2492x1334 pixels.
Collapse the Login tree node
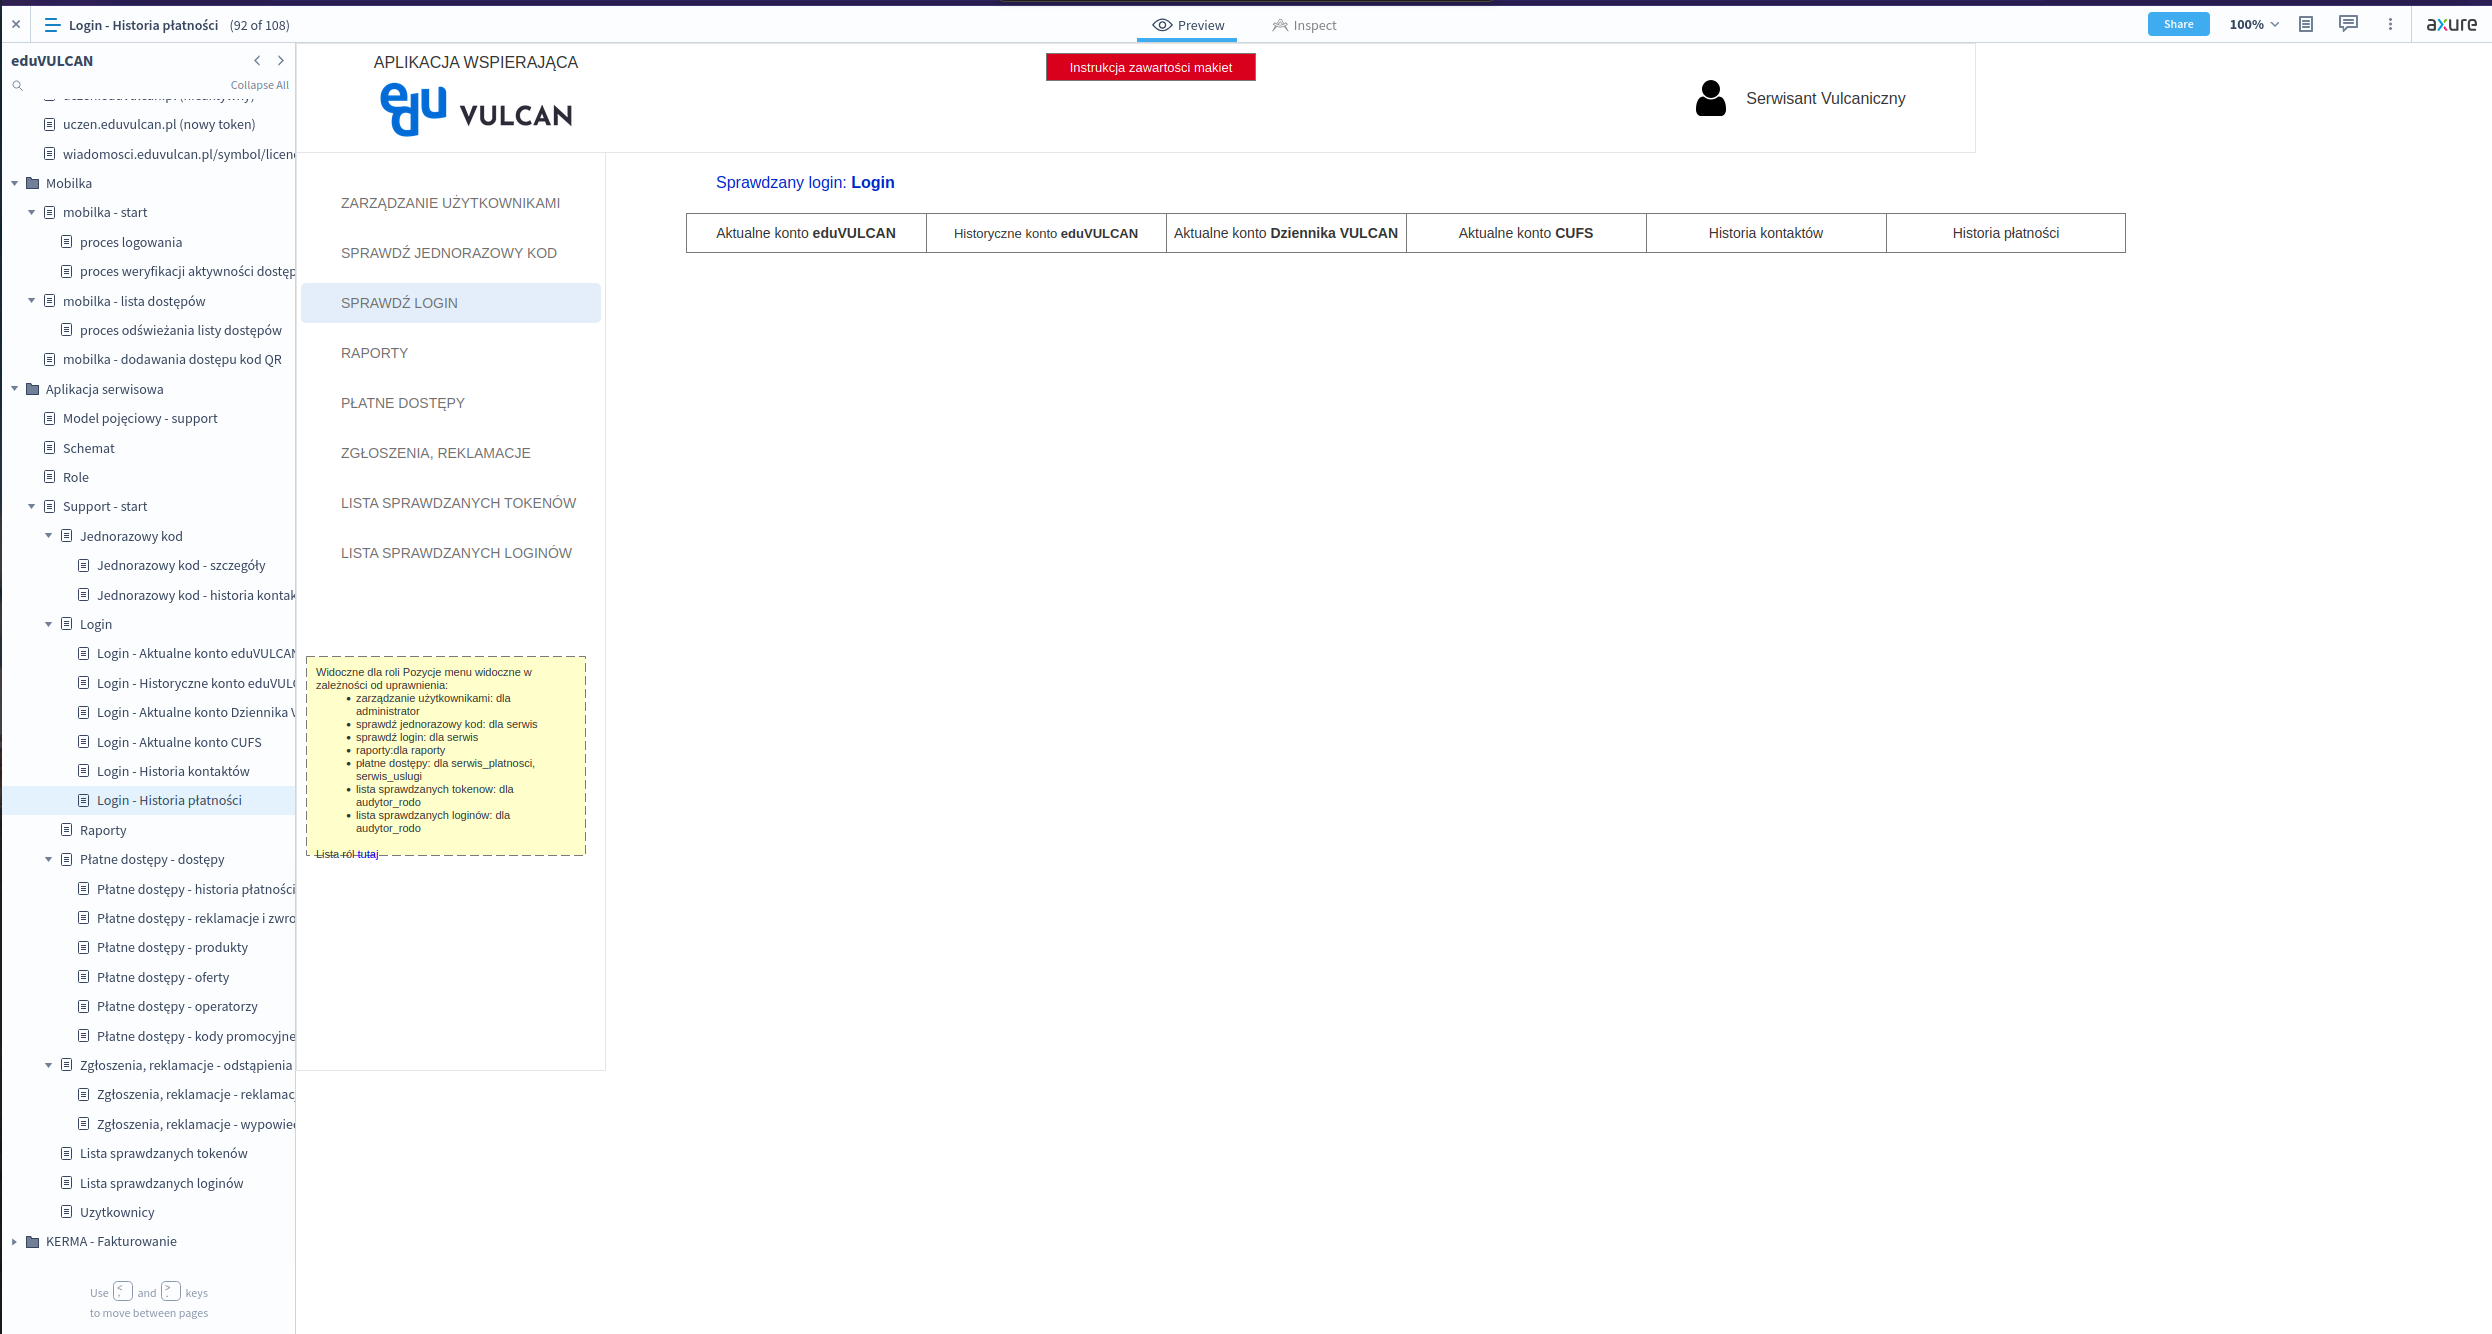click(49, 624)
